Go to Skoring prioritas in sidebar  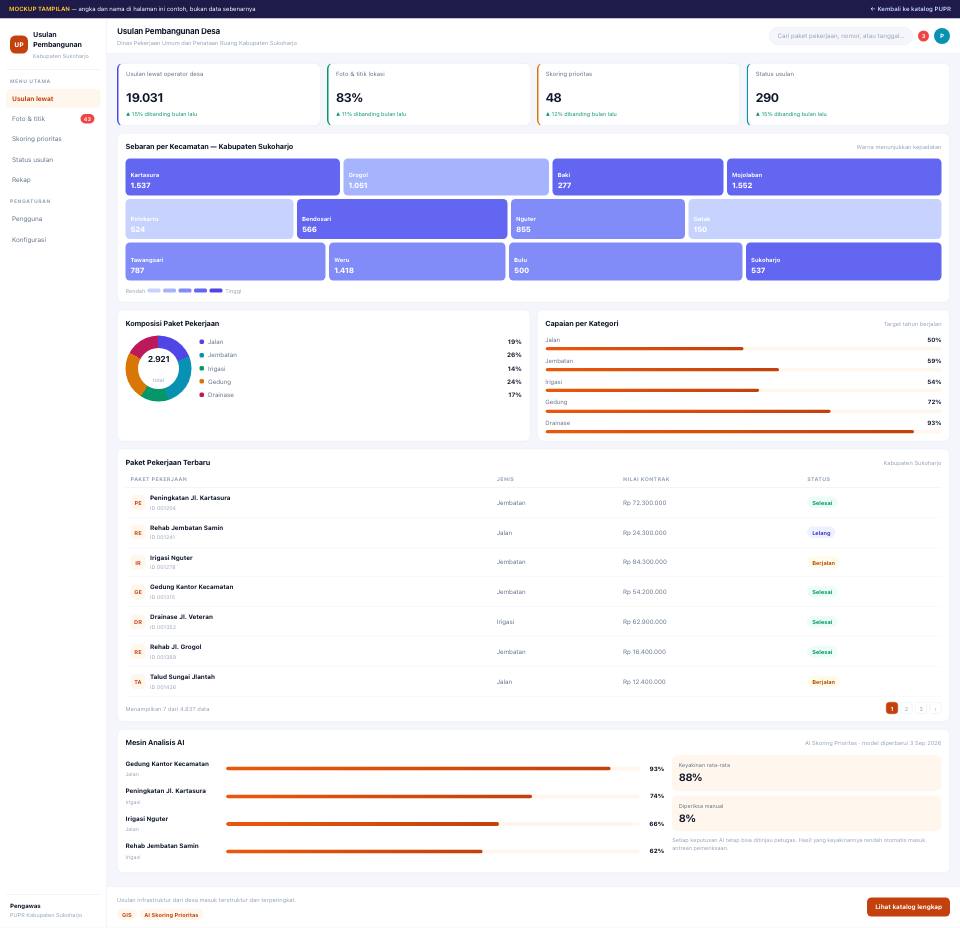(x=53, y=139)
